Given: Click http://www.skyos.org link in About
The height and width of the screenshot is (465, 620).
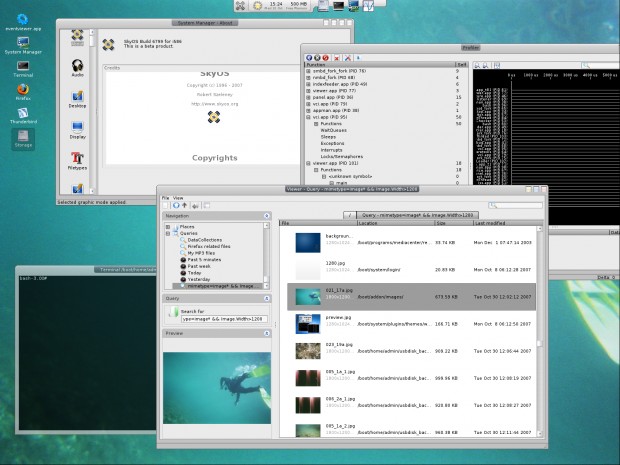Looking at the screenshot, I should 215,104.
